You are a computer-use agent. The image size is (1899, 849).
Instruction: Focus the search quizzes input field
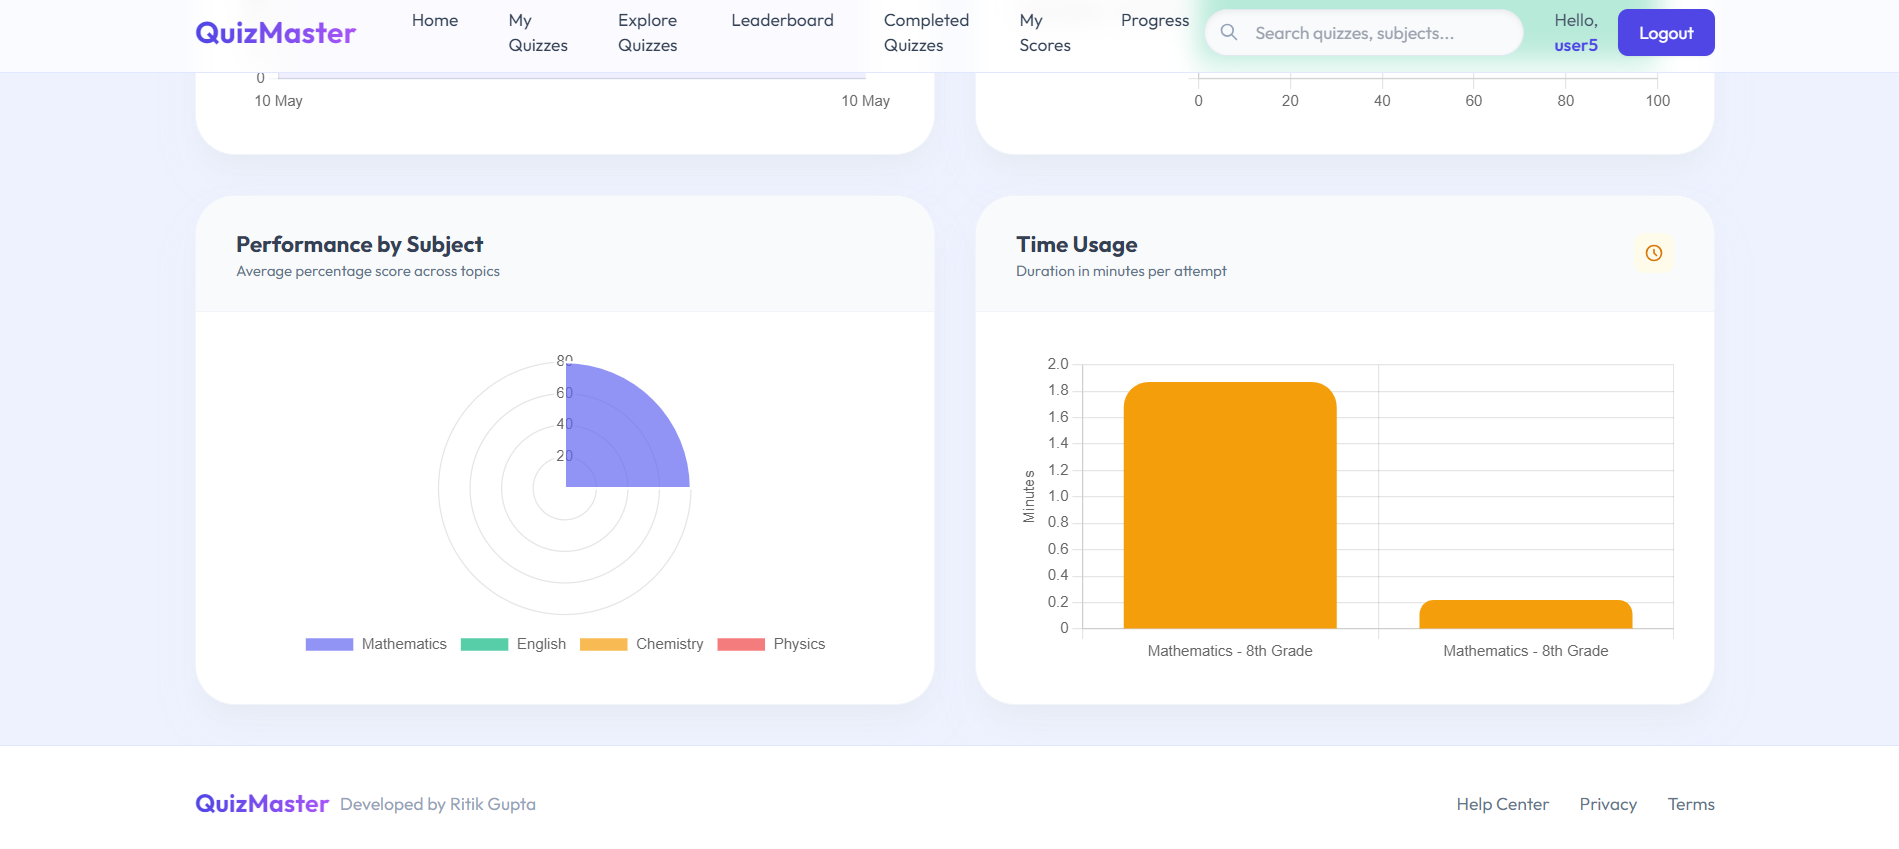pos(1364,33)
